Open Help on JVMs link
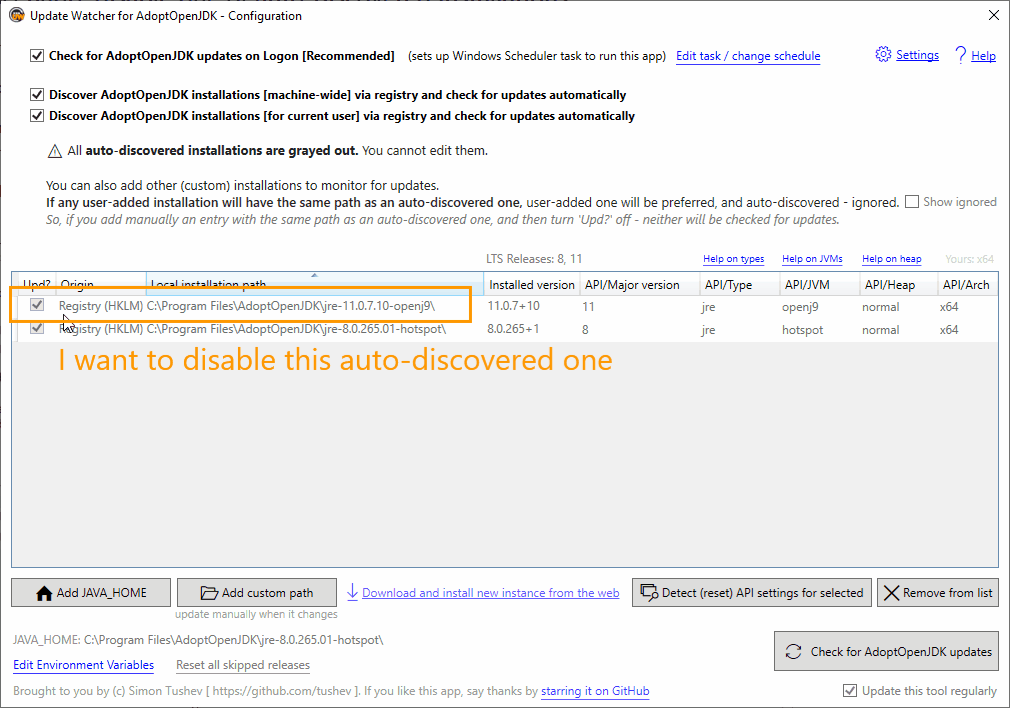Screen dimensions: 1010x708 coord(812,258)
